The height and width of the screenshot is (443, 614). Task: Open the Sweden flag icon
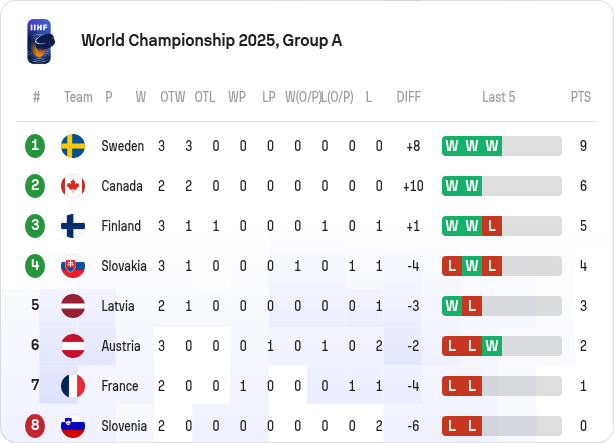[x=73, y=146]
